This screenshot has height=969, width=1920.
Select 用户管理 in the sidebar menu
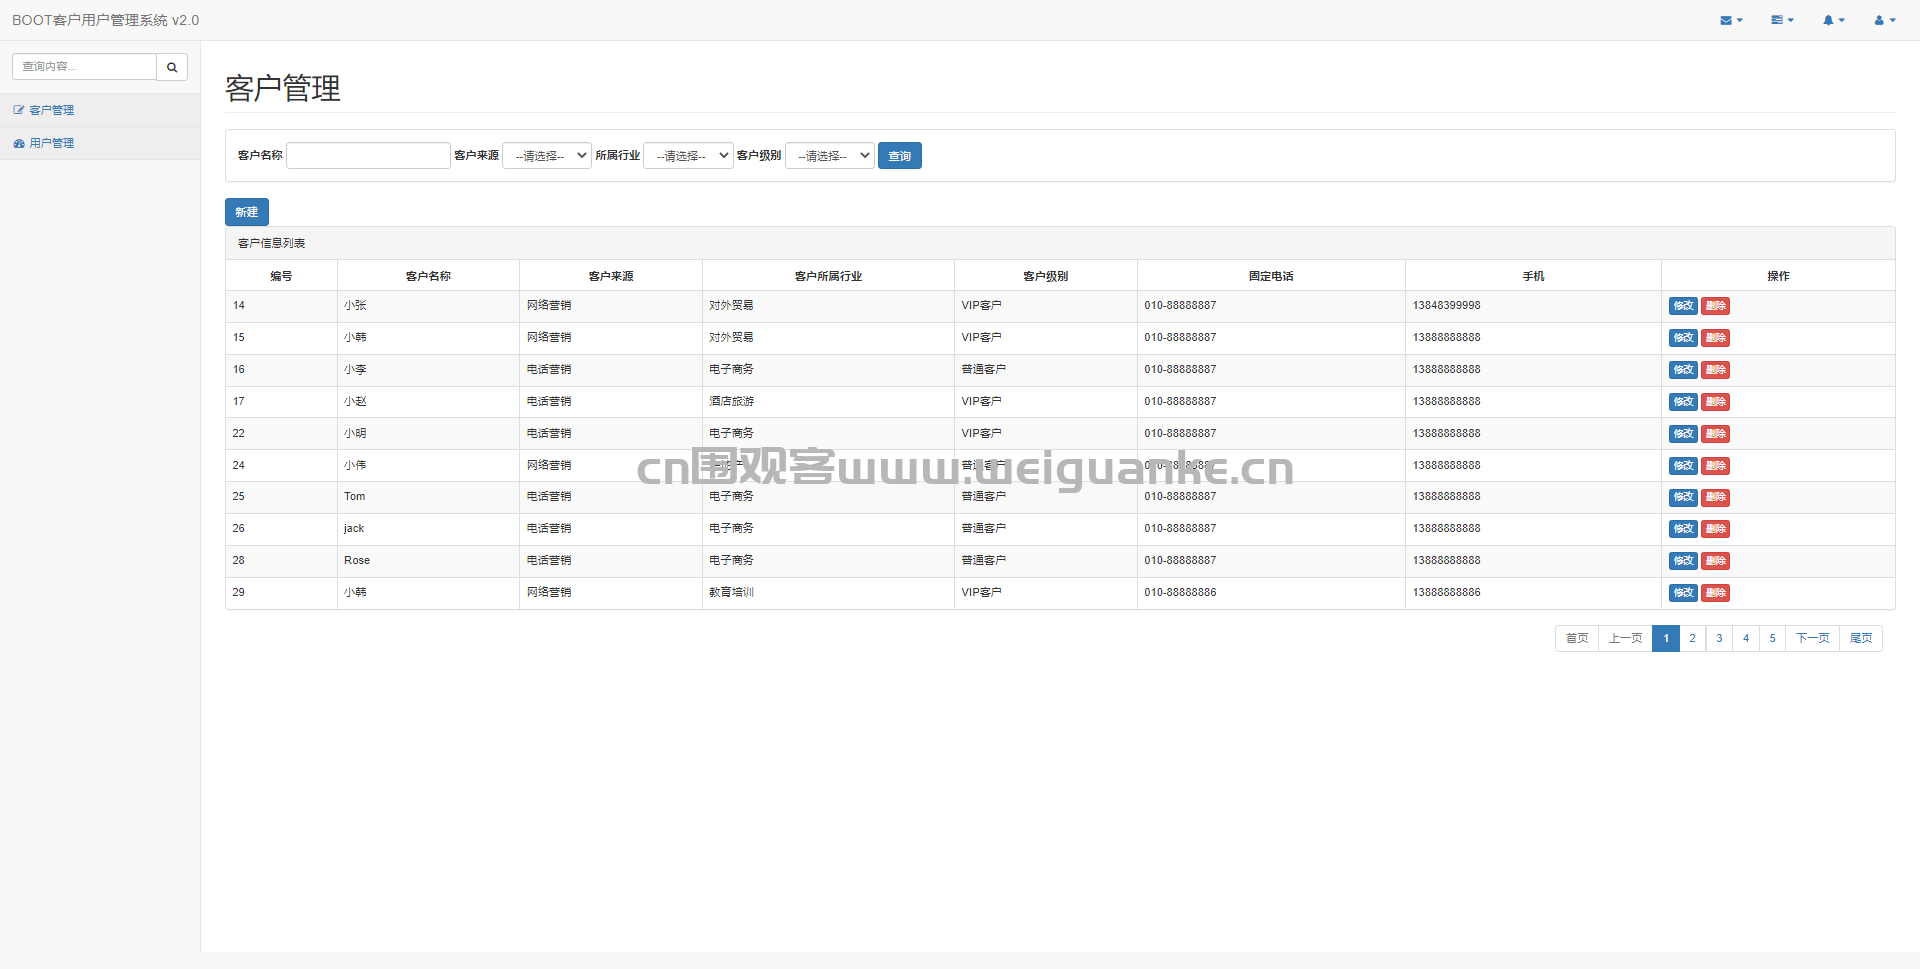pyautogui.click(x=52, y=142)
